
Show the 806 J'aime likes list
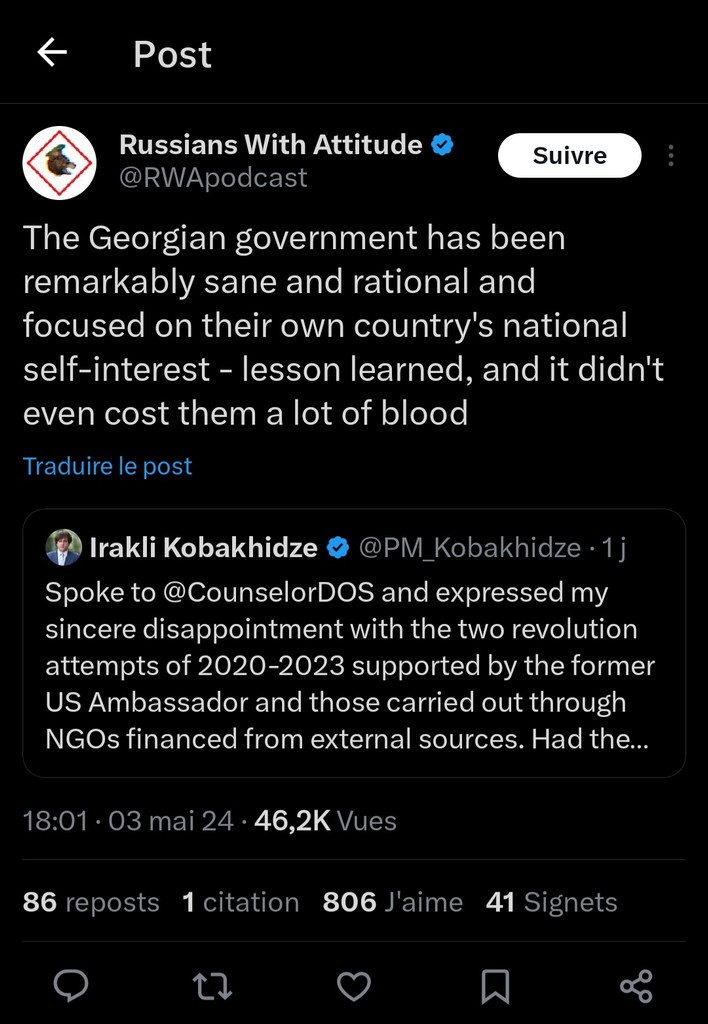coord(392,902)
